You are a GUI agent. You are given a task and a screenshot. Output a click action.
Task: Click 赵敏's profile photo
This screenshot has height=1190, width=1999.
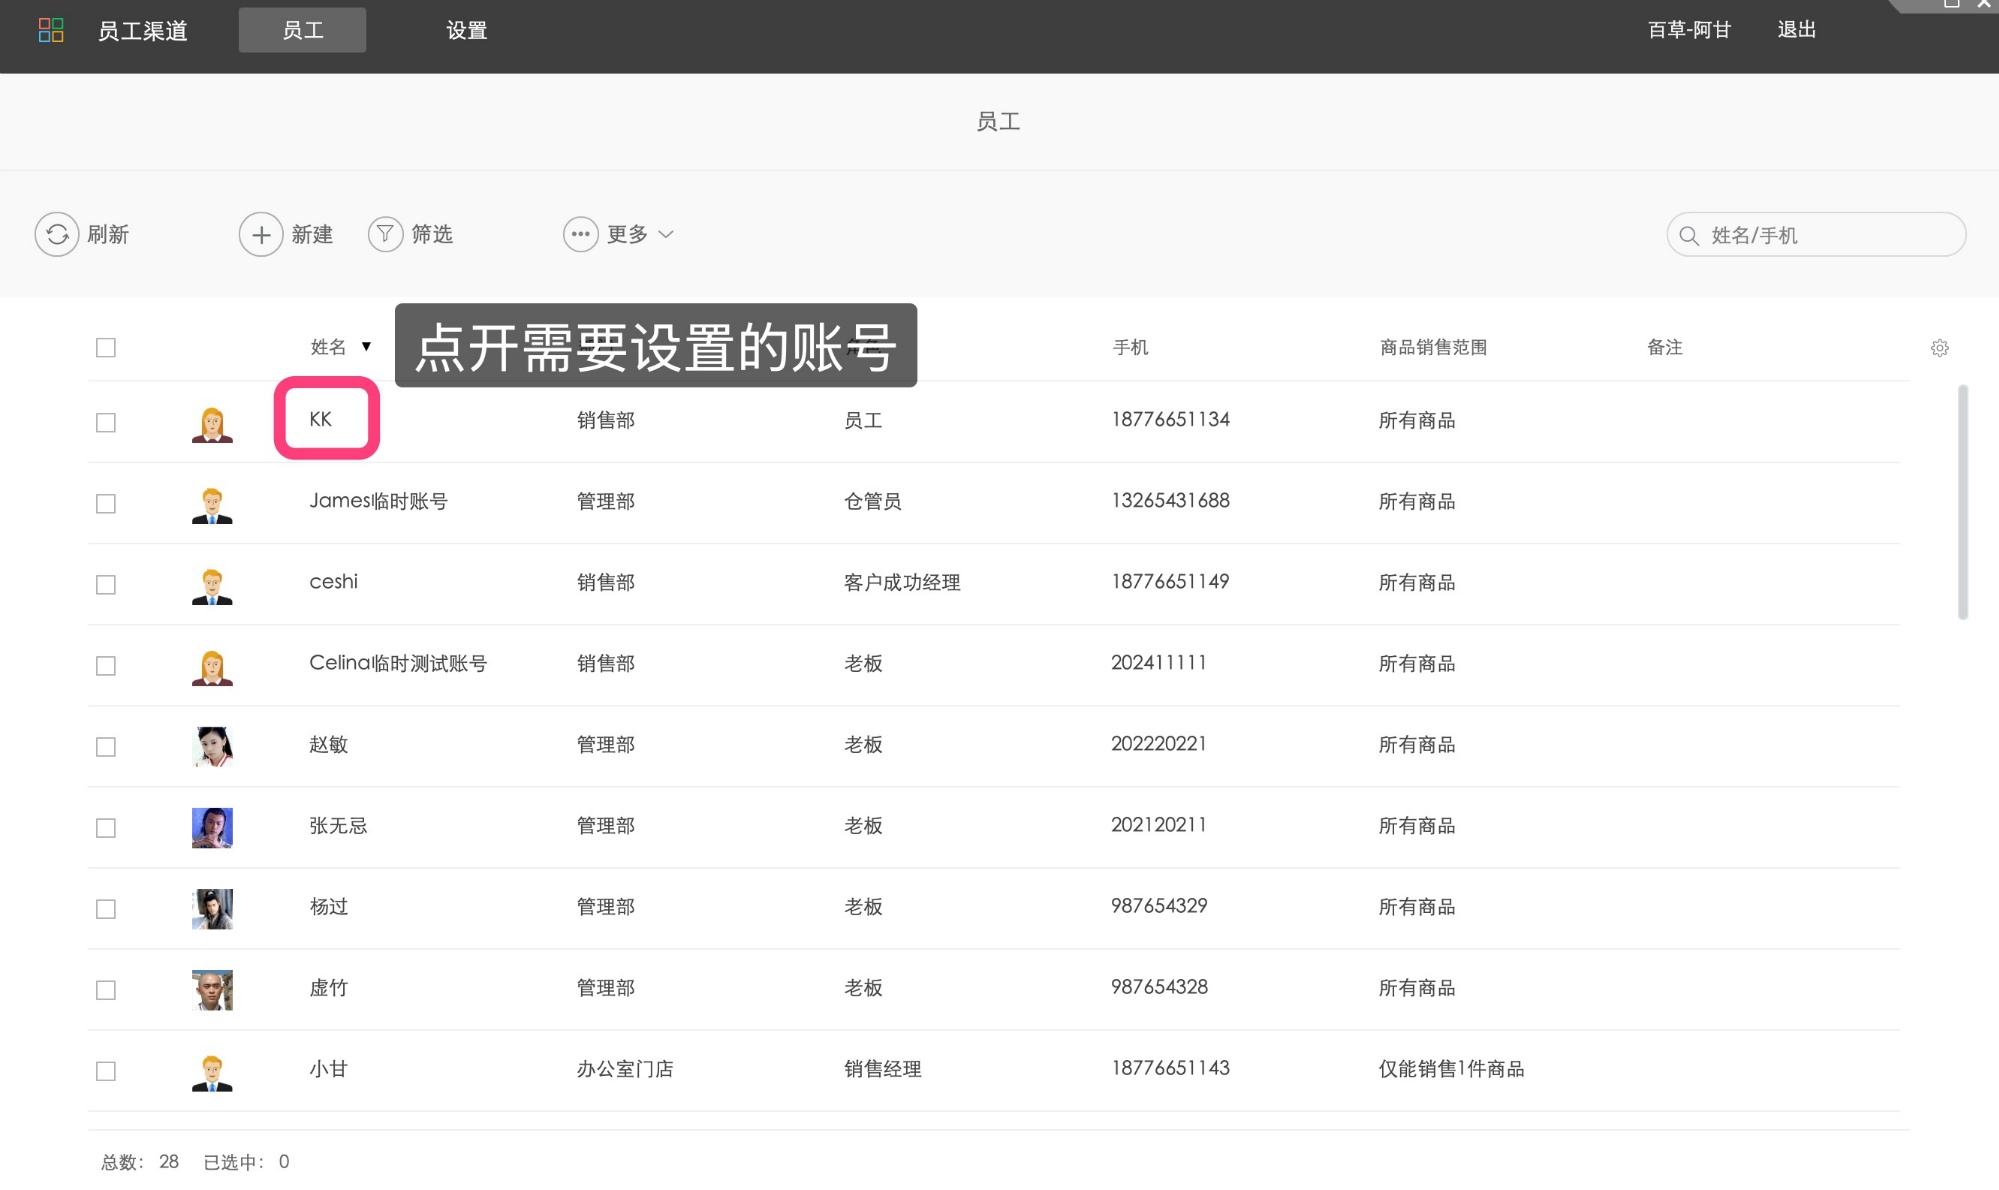pyautogui.click(x=212, y=747)
